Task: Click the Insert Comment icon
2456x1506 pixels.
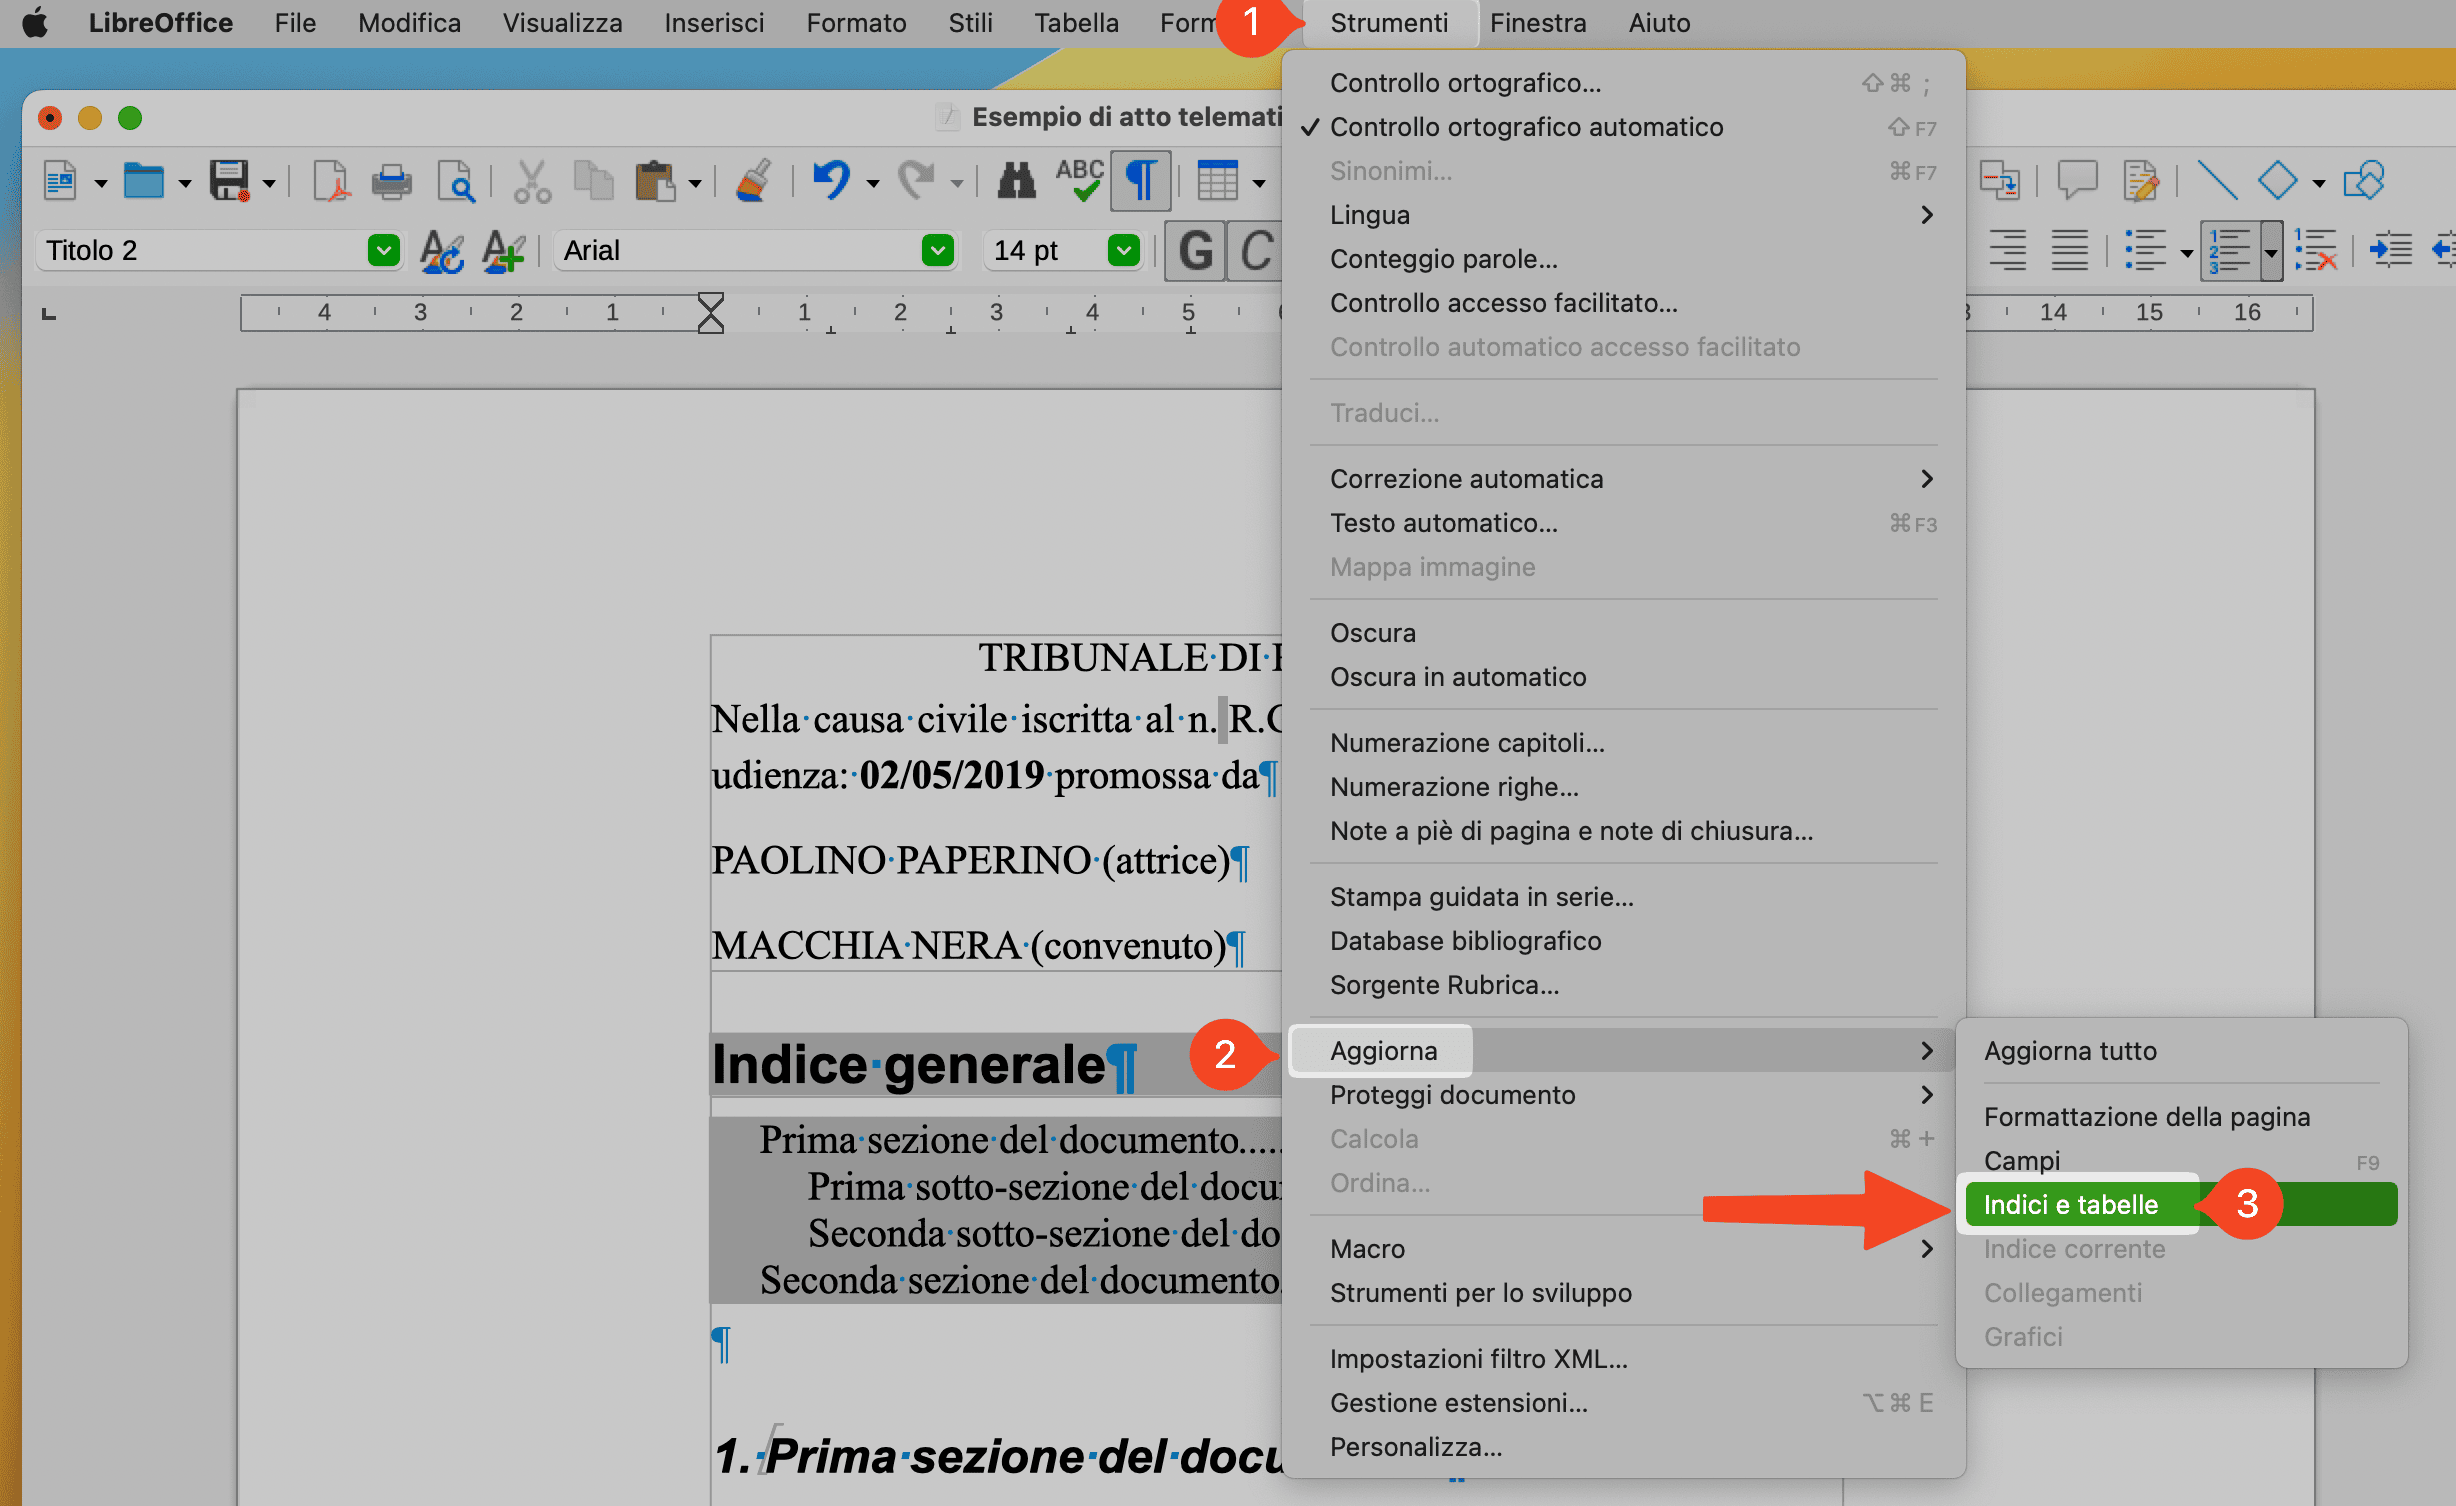Action: [2077, 182]
